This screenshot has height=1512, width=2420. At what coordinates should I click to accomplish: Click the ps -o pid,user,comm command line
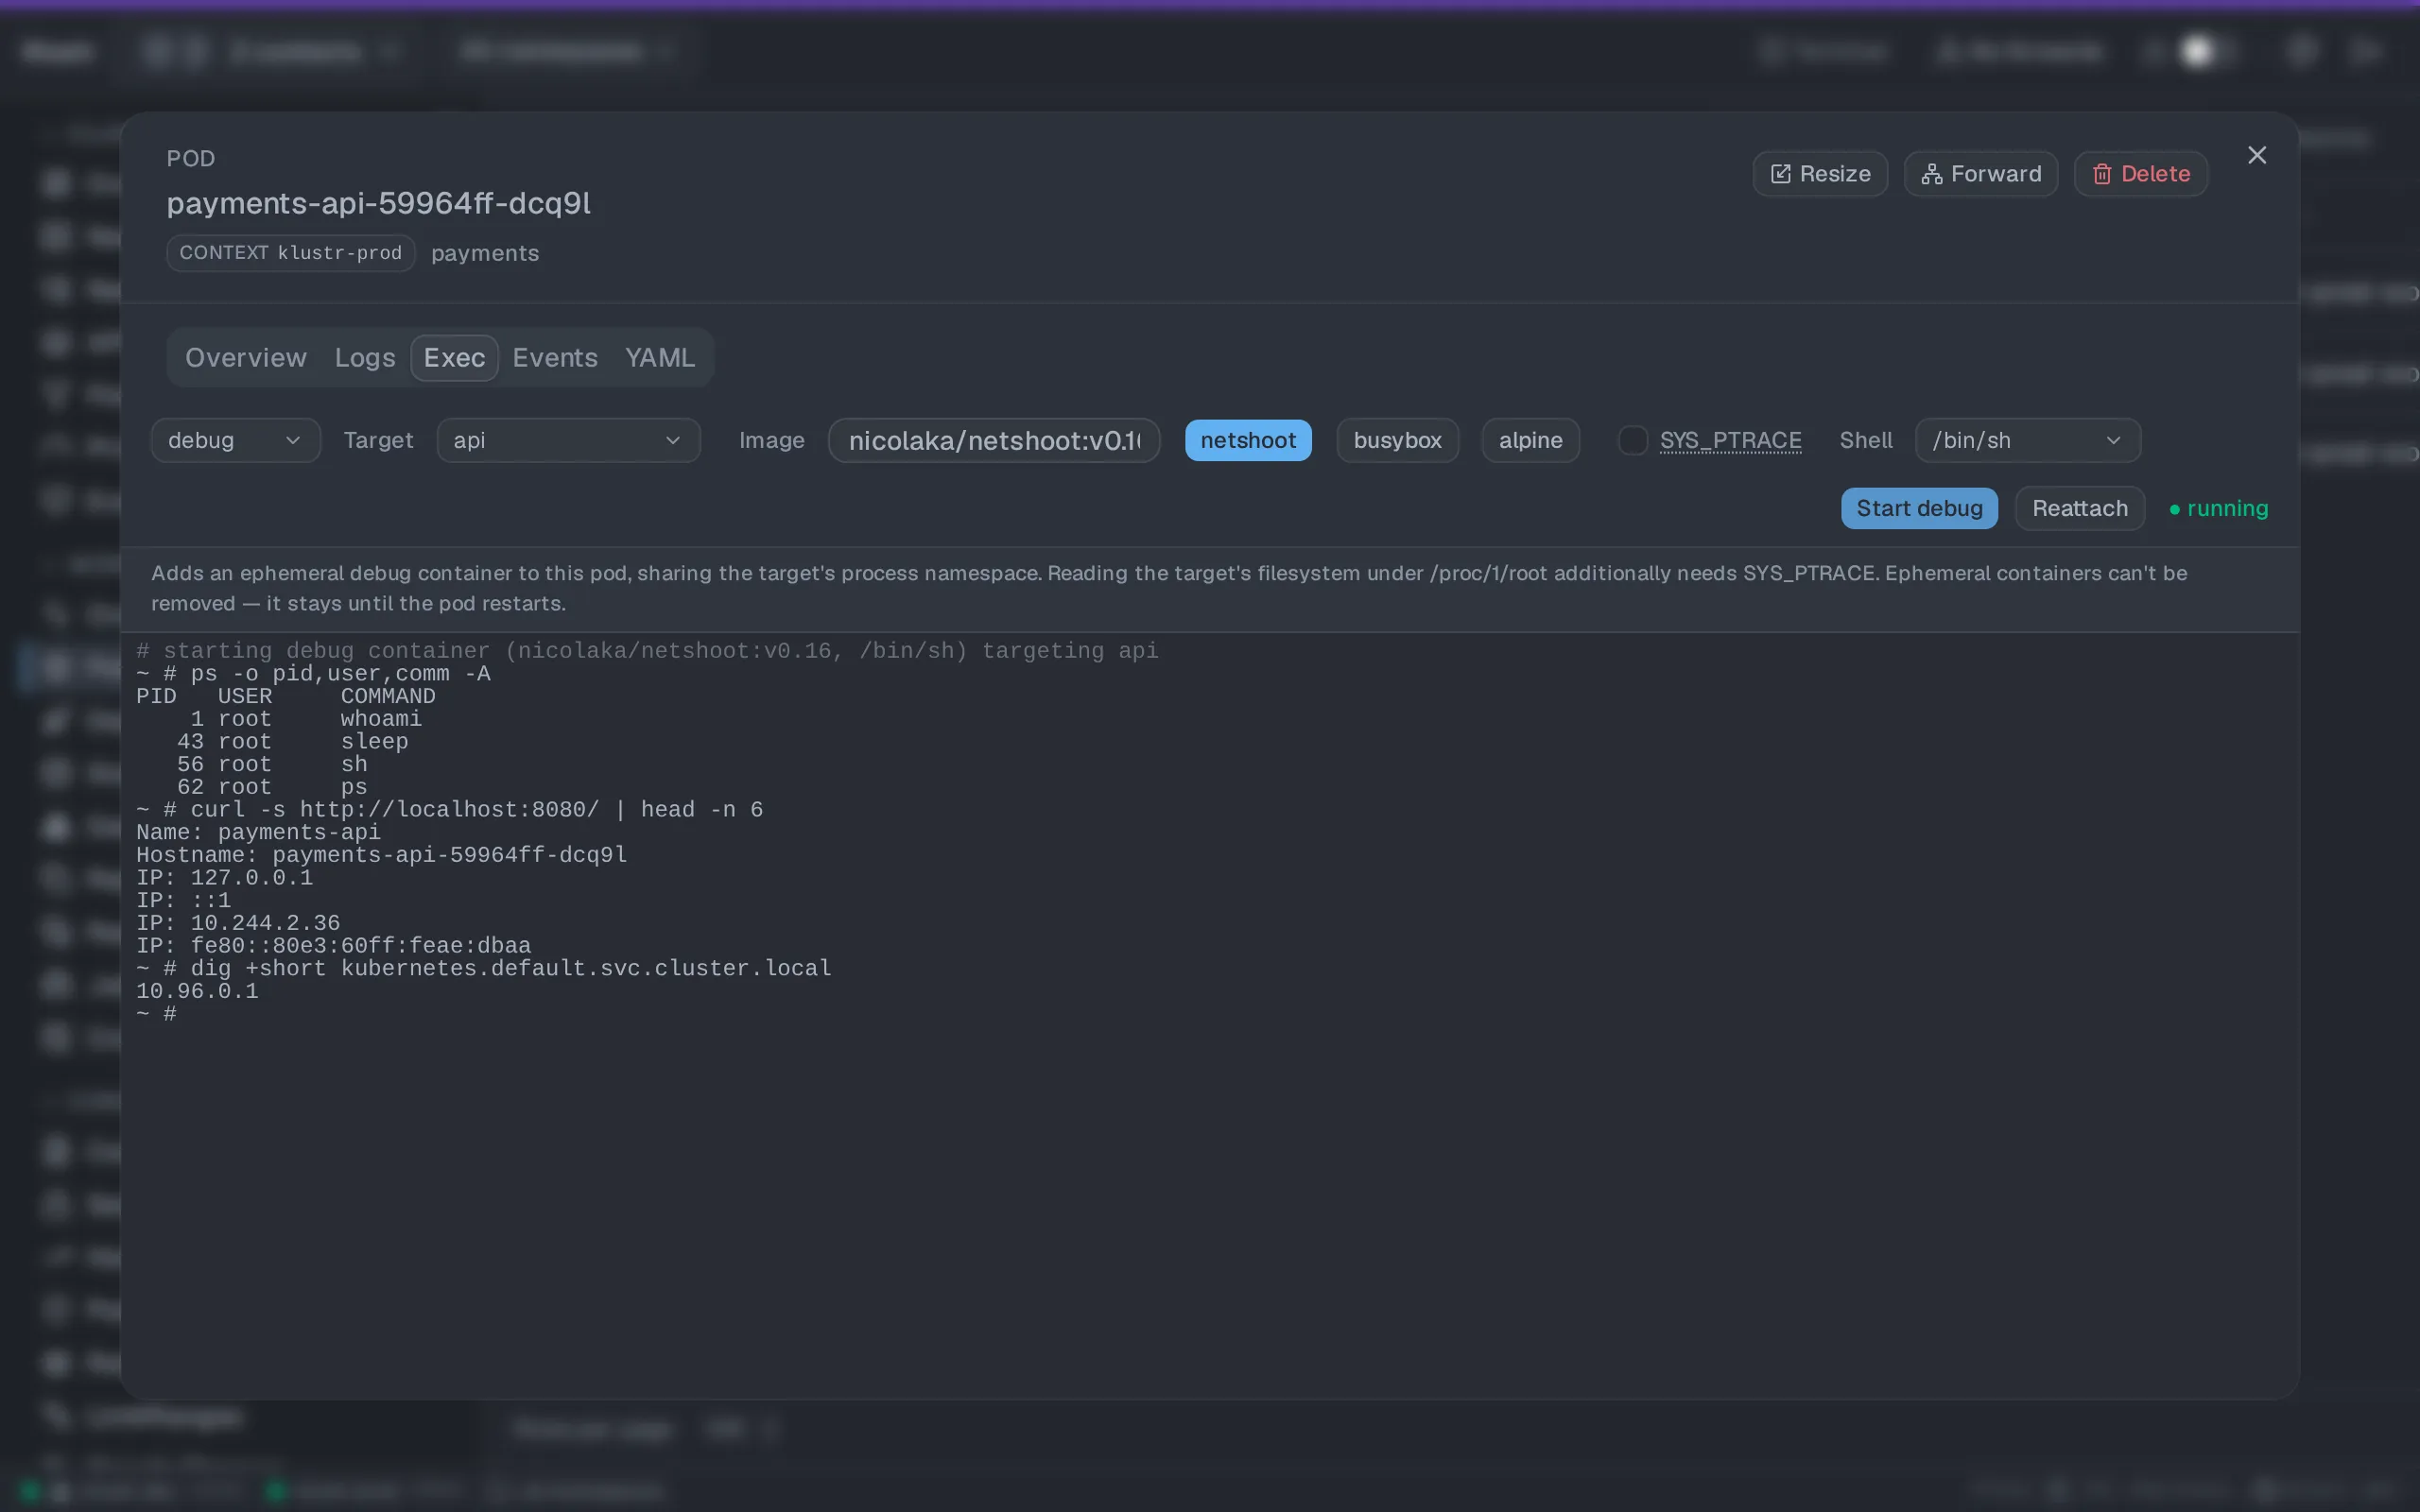tap(313, 674)
